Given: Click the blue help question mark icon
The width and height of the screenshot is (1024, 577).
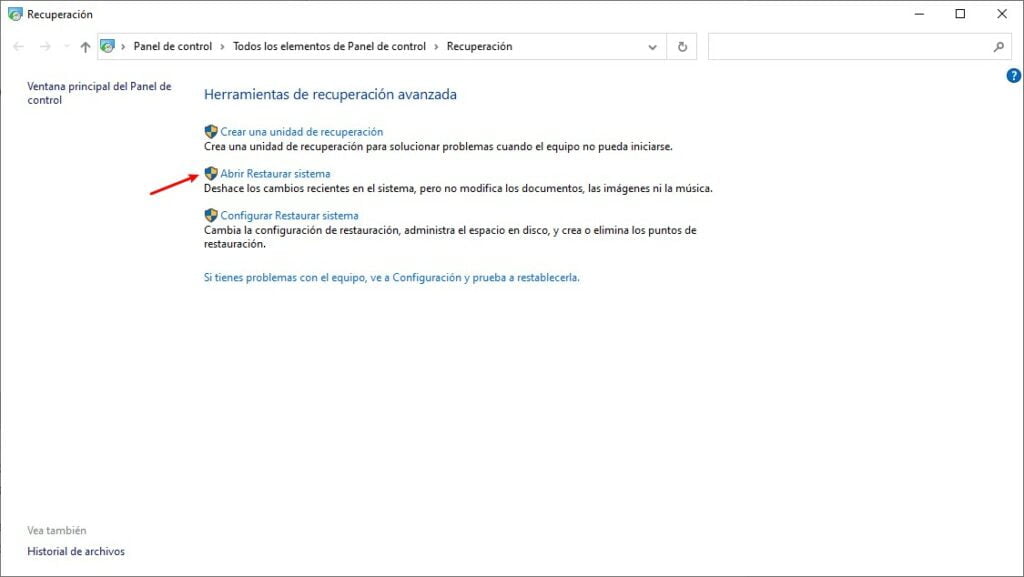Looking at the screenshot, I should tap(1013, 76).
